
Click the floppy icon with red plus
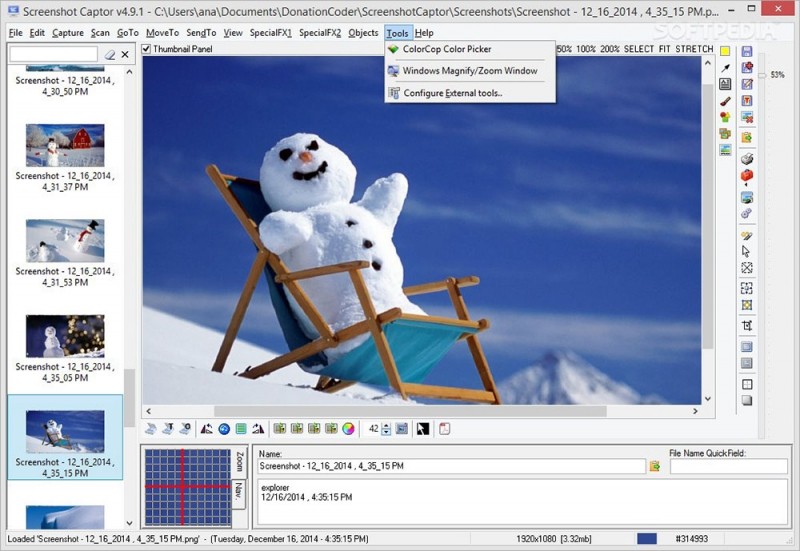click(747, 67)
